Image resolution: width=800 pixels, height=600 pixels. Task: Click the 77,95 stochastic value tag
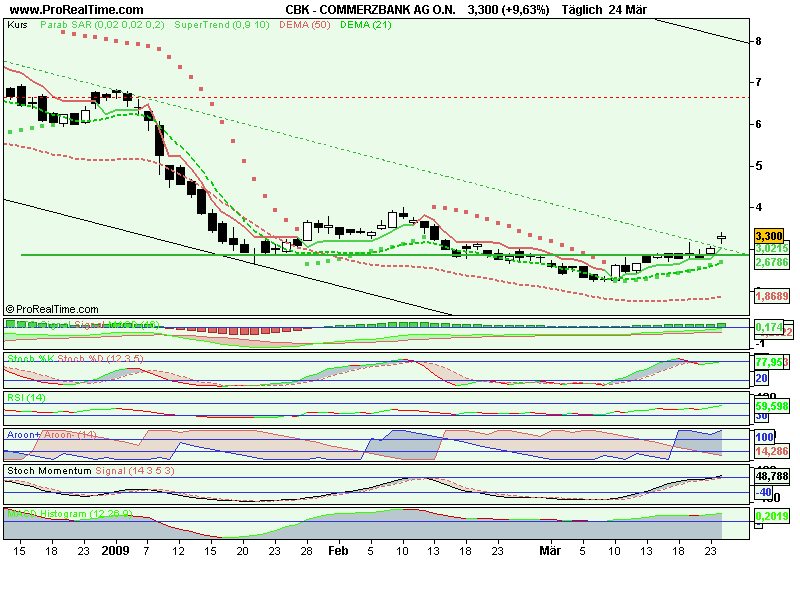[x=769, y=362]
